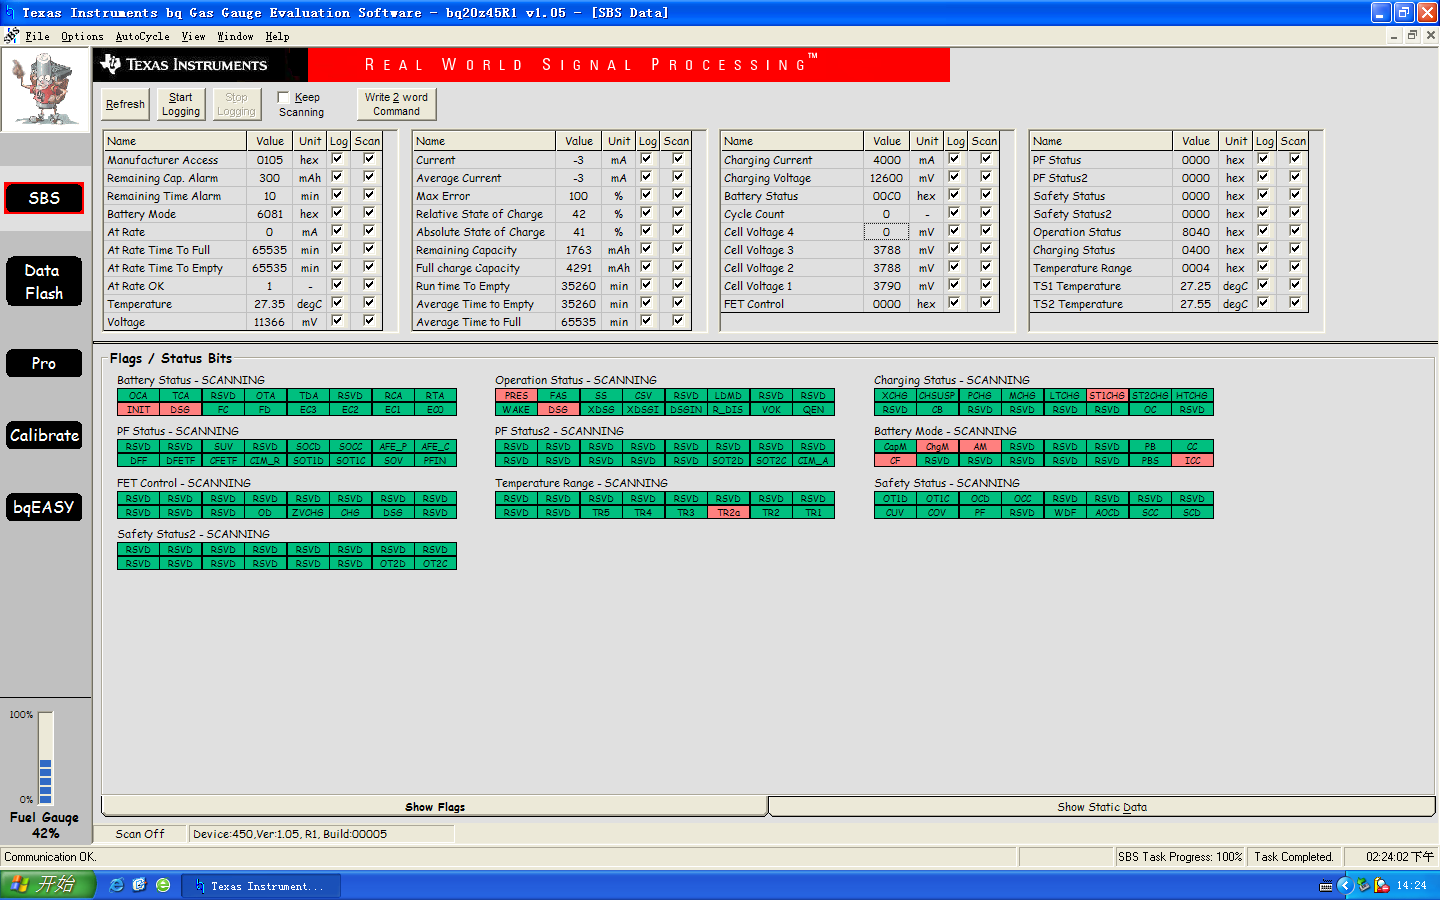Click the Refresh button
This screenshot has height=900, width=1440.
pos(125,104)
